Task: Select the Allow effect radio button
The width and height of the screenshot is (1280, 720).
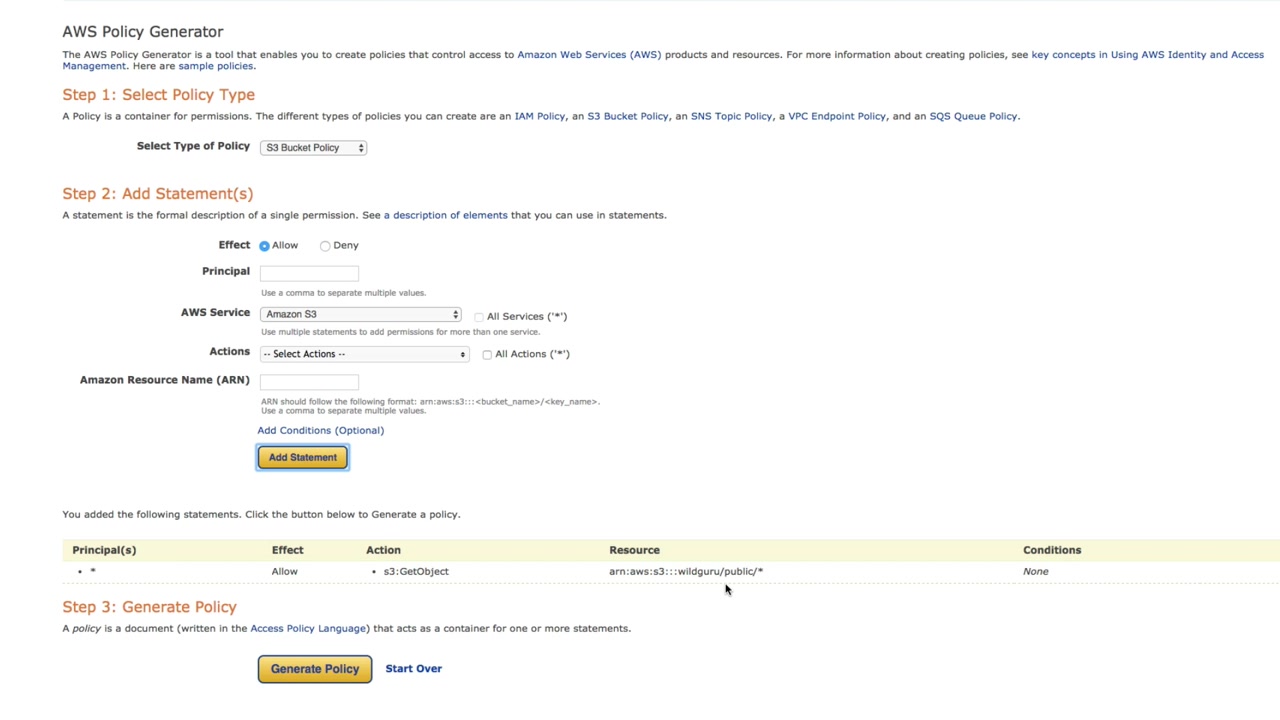Action: pyautogui.click(x=264, y=246)
